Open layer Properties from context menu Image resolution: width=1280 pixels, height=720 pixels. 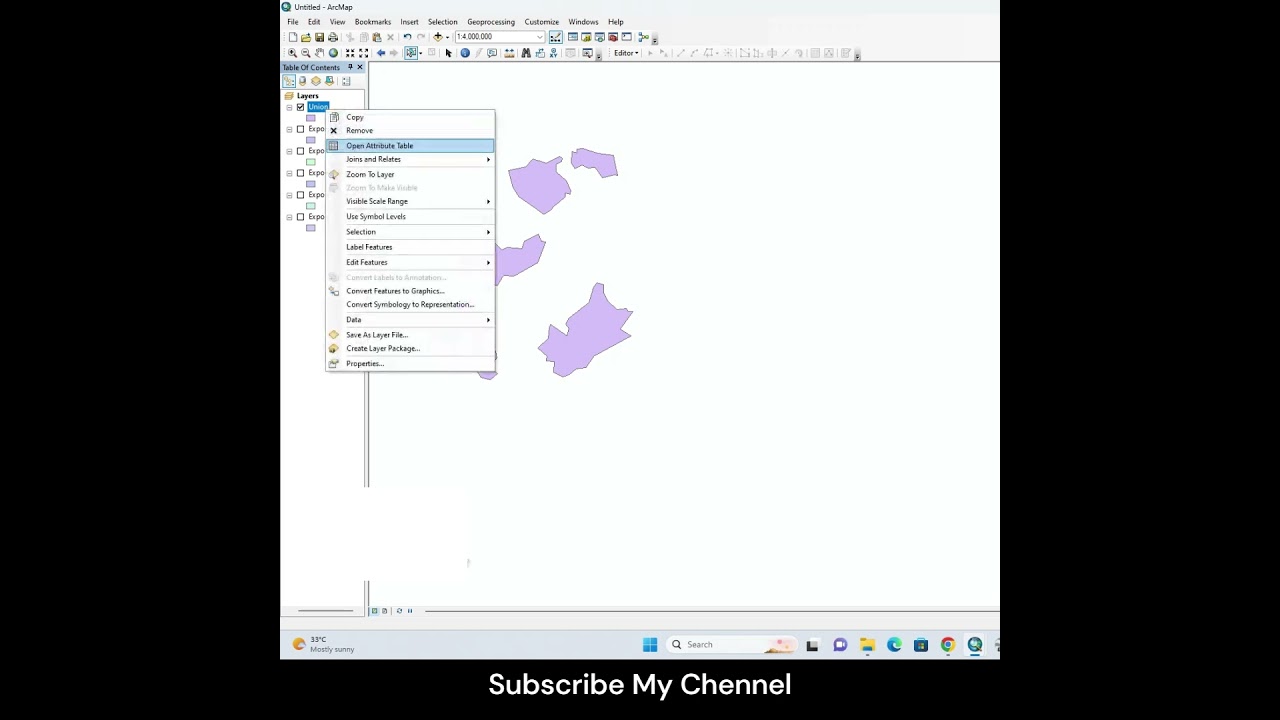point(410,363)
